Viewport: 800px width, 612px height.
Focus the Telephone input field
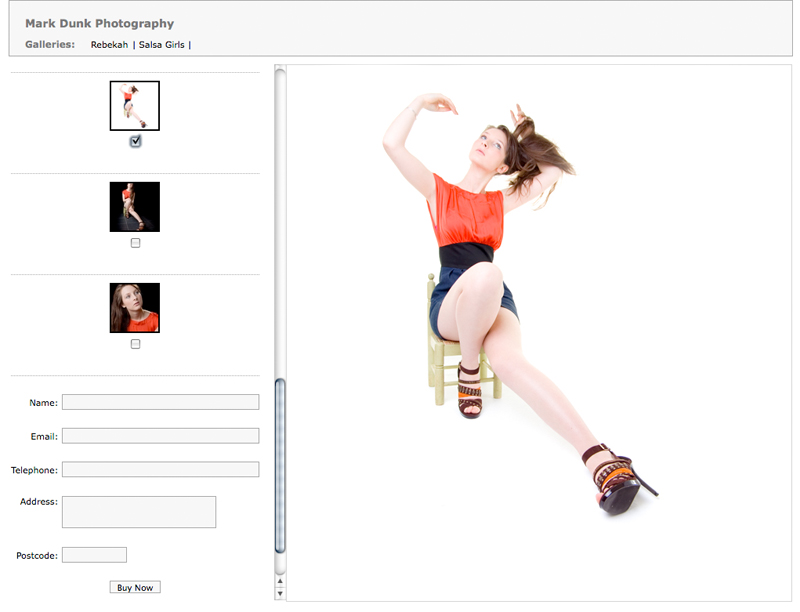pyautogui.click(x=161, y=469)
